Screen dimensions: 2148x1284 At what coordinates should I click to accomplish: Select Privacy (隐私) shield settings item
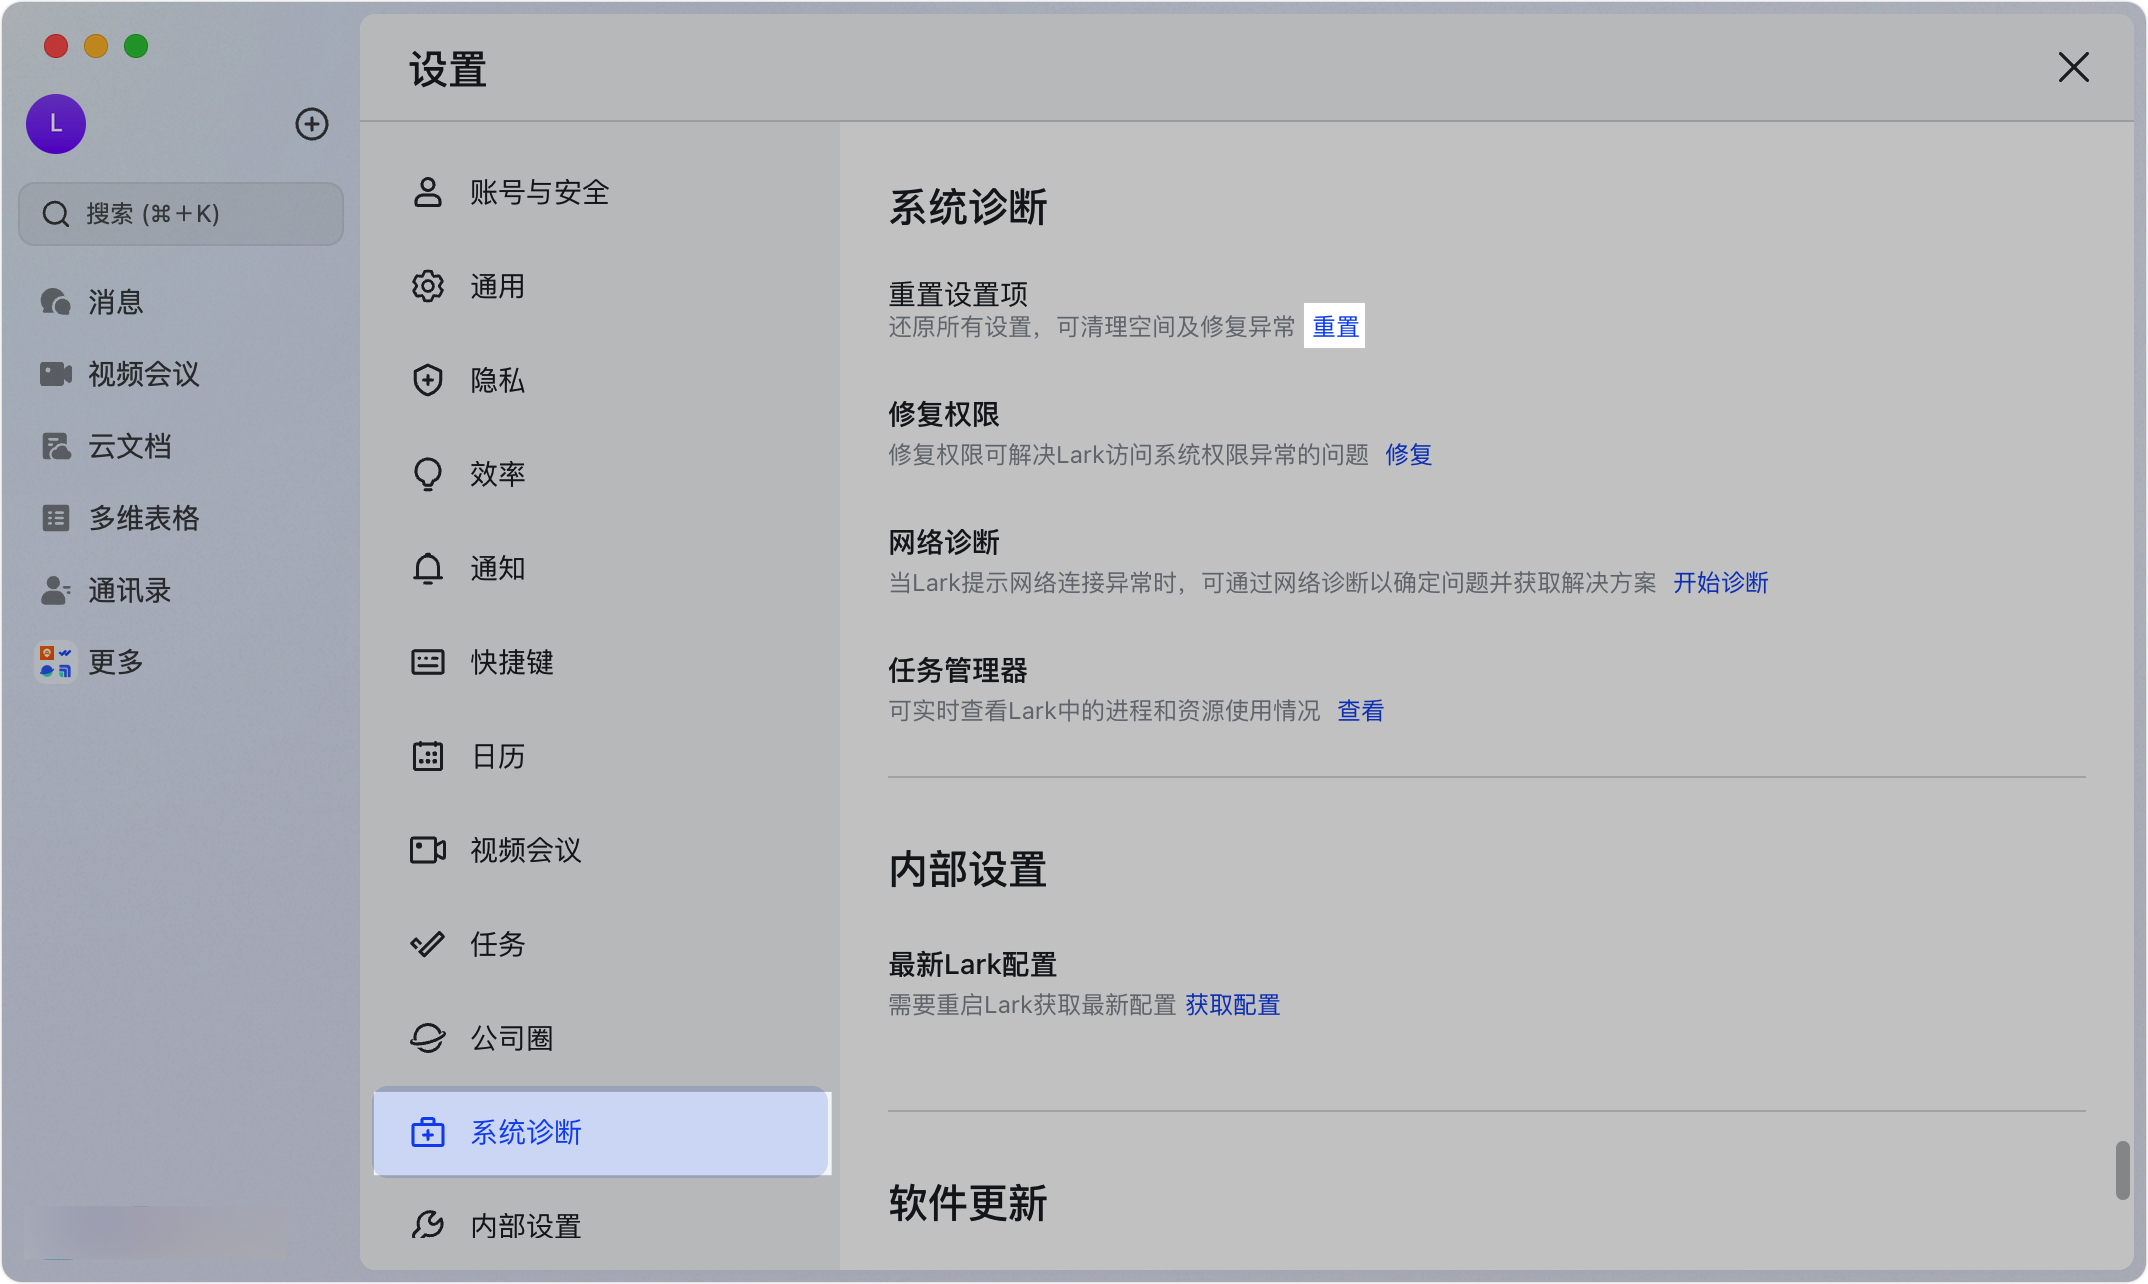point(497,380)
